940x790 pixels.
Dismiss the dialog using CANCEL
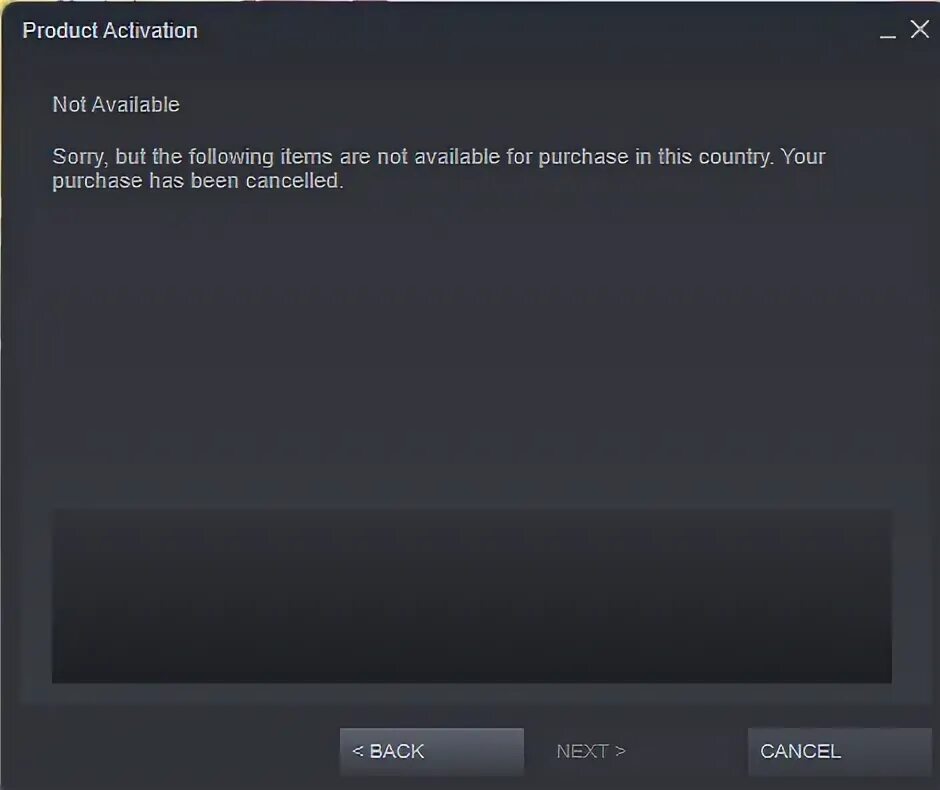[839, 752]
